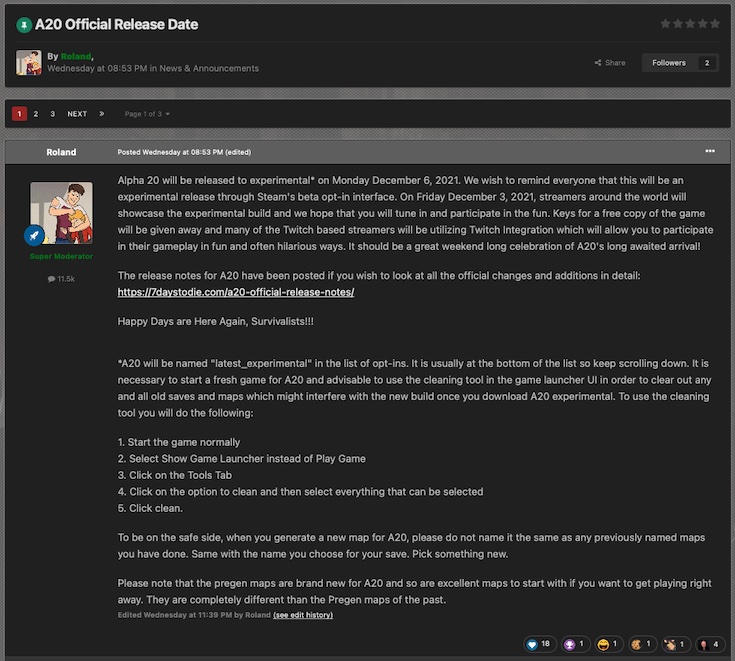This screenshot has width=735, height=661.
Task: Expand the 'Page 1 of 3' dropdown
Action: pyautogui.click(x=147, y=114)
